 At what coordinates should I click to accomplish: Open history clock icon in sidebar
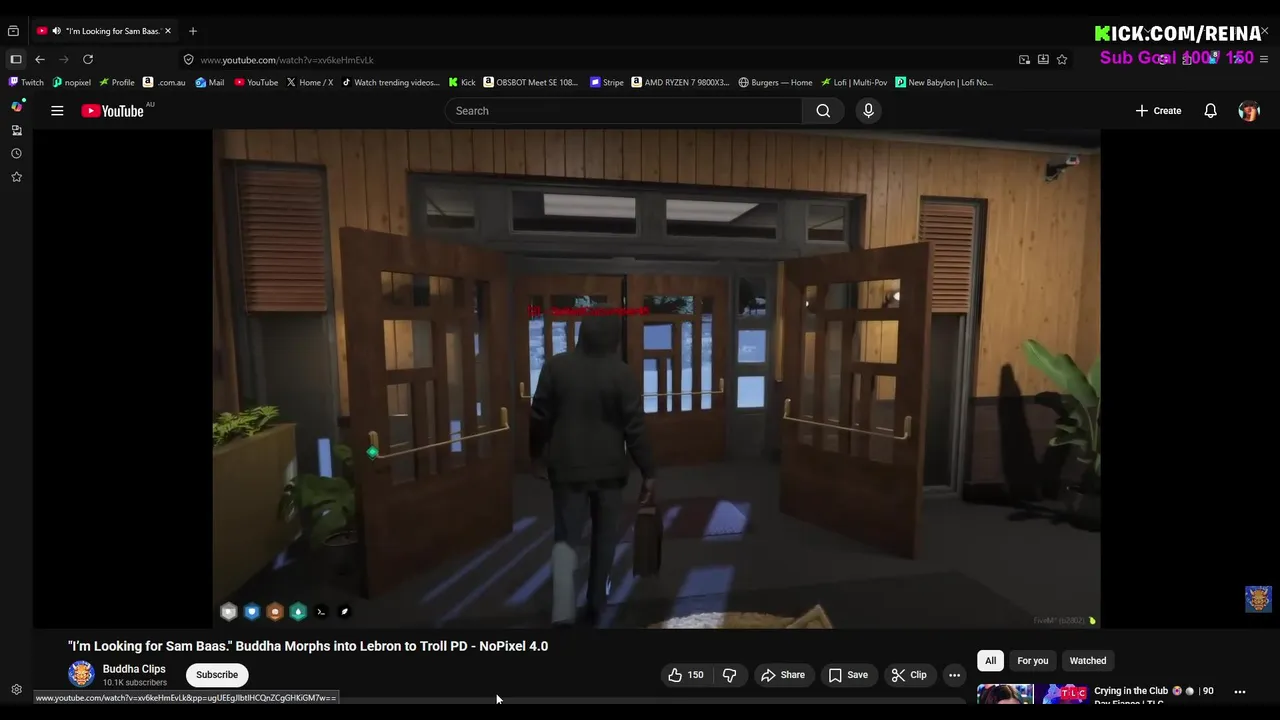tap(16, 153)
